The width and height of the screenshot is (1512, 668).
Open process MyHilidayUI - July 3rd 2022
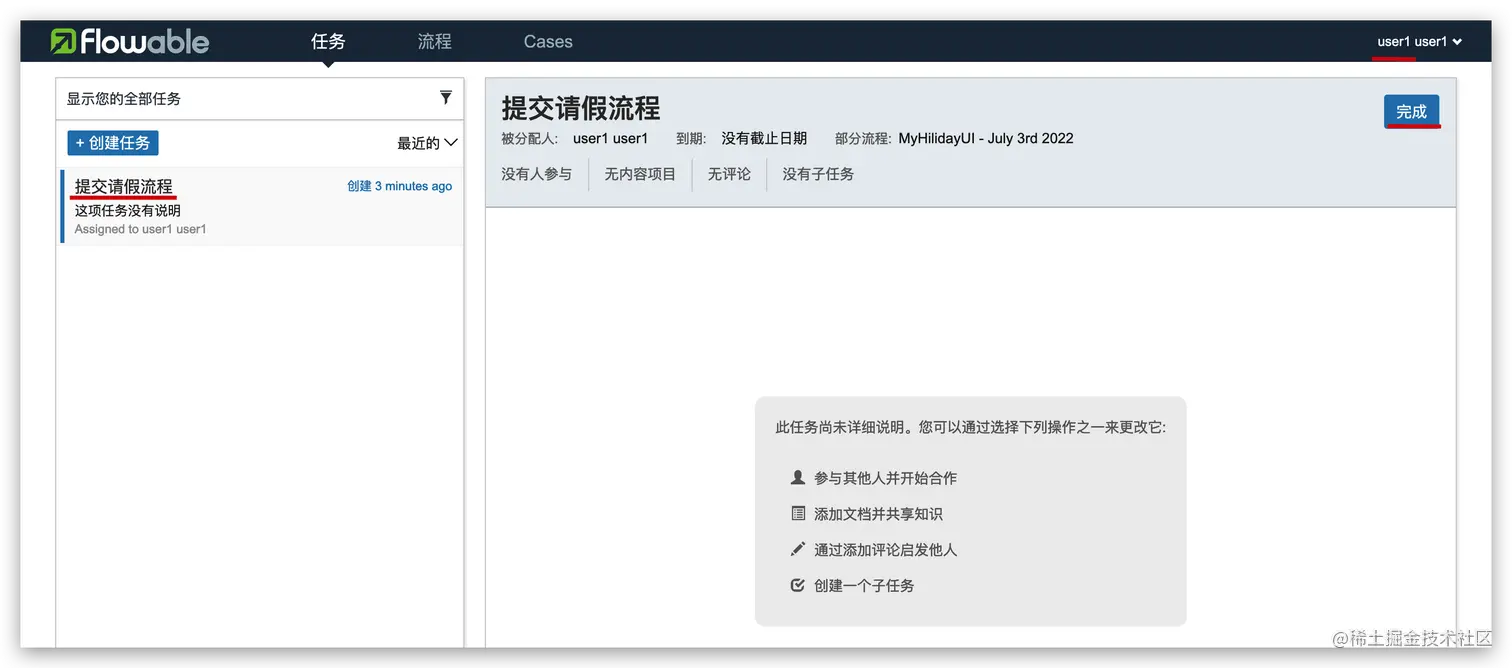point(985,138)
